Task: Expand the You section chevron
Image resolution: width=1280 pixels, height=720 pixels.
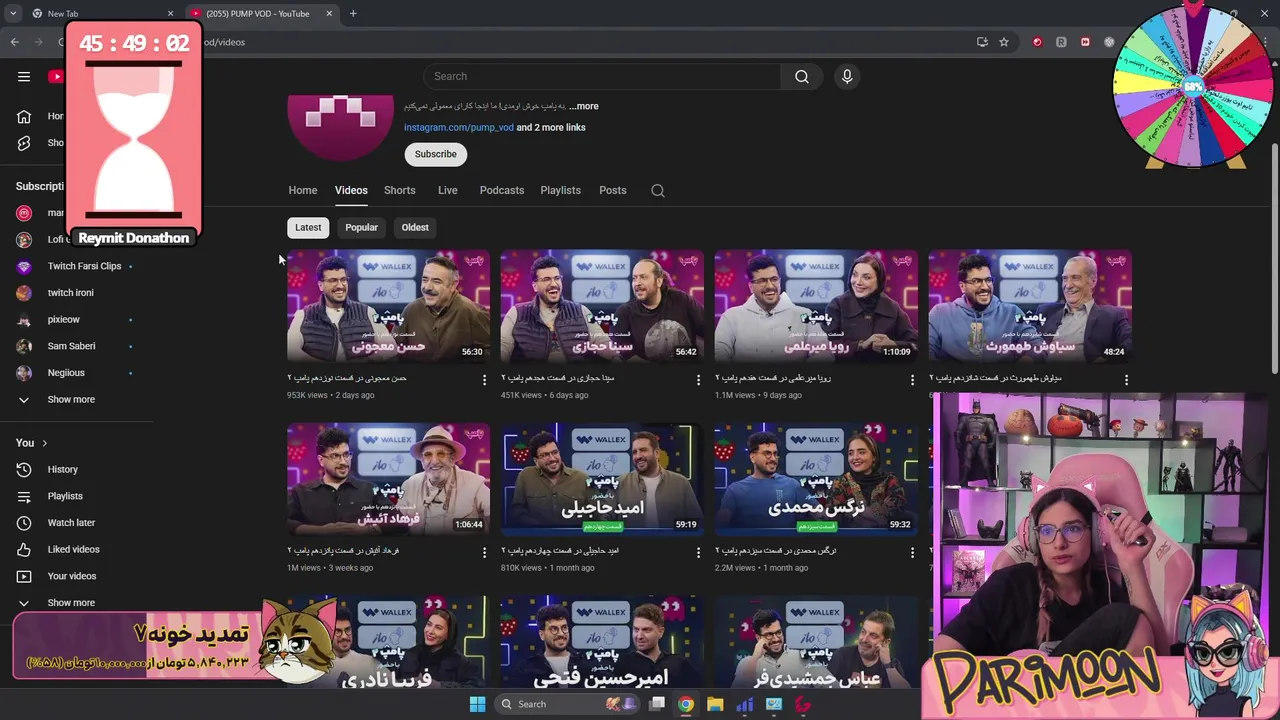Action: pyautogui.click(x=44, y=443)
